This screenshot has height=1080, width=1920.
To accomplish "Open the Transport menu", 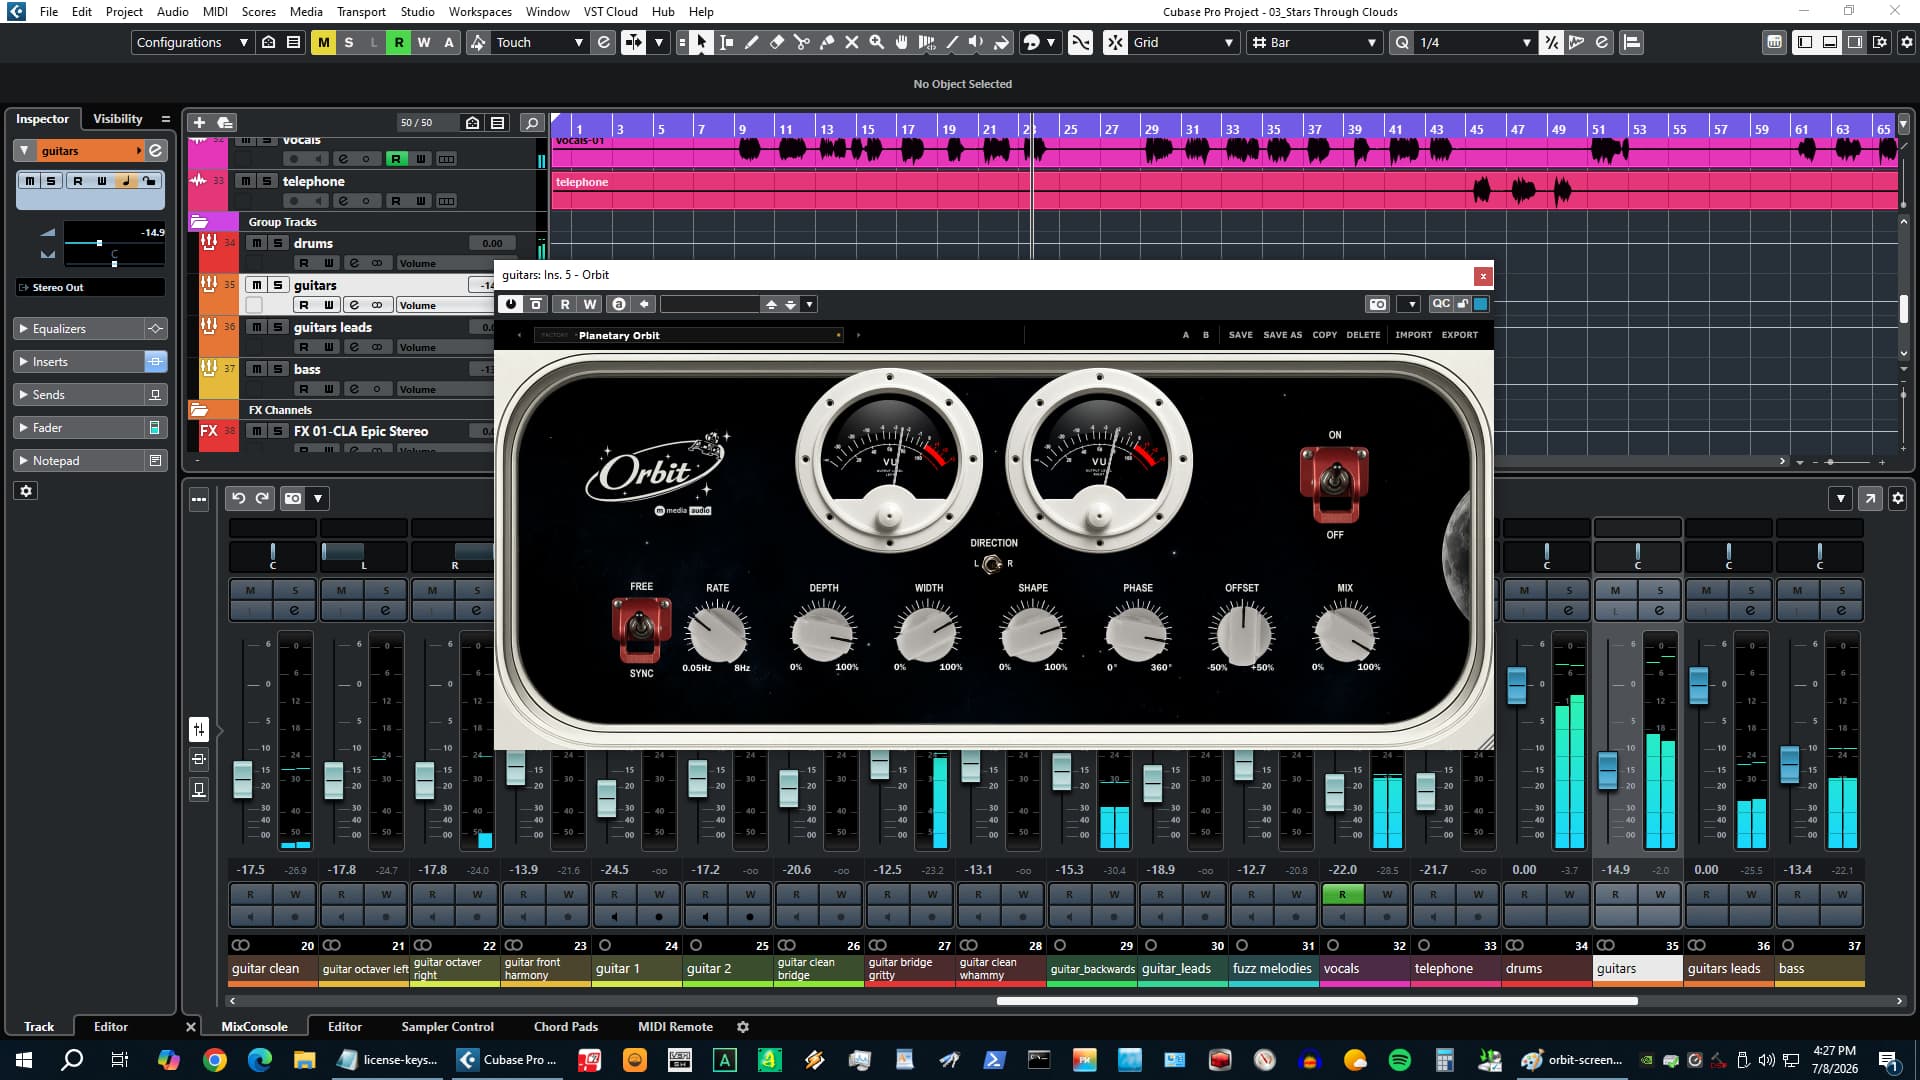I will click(361, 11).
